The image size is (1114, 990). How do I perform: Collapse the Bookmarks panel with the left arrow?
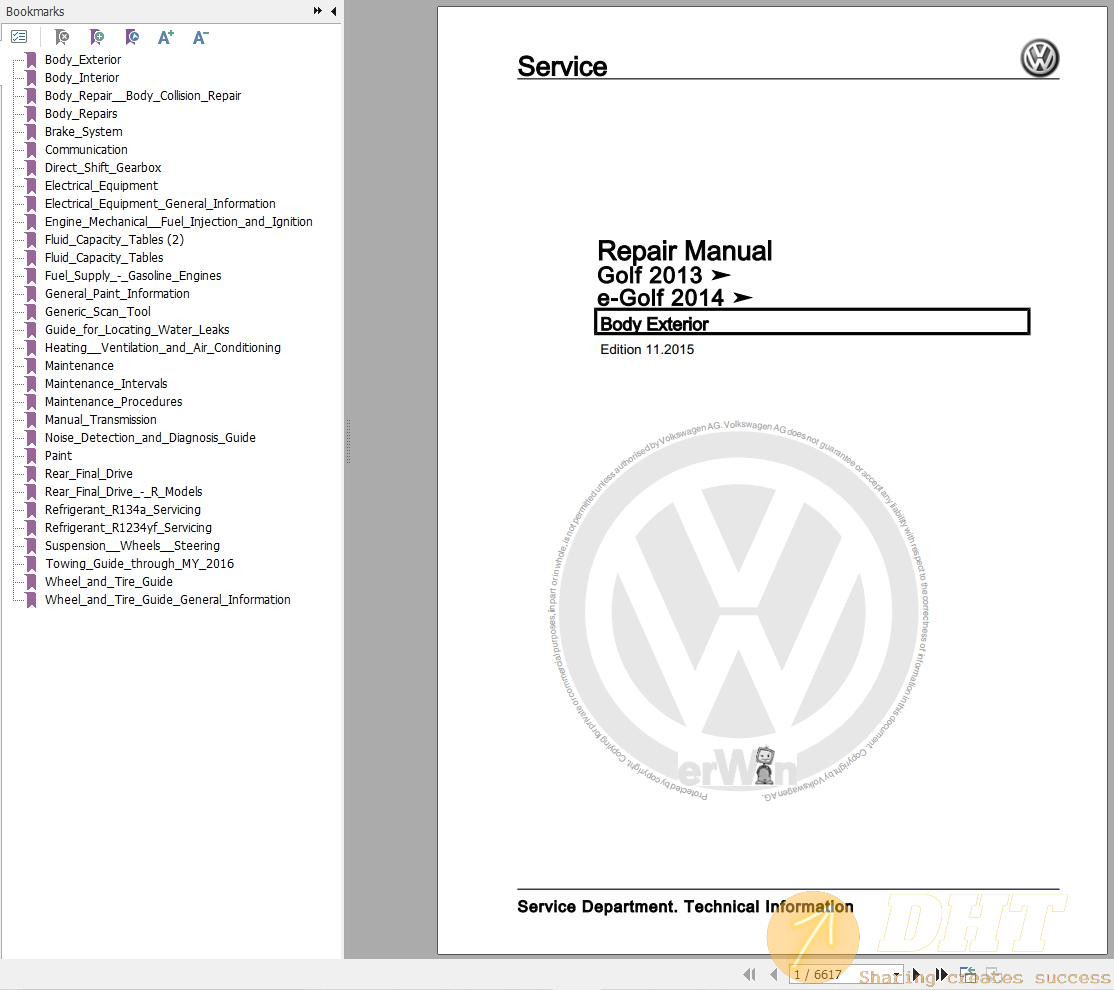(333, 11)
